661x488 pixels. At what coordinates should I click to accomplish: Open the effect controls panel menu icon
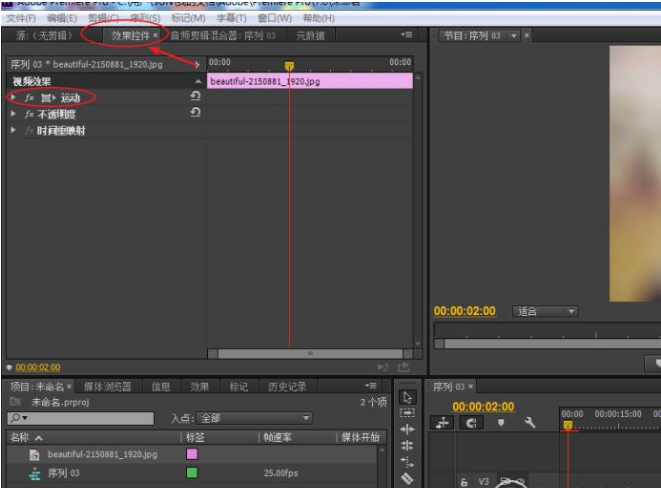click(x=406, y=35)
